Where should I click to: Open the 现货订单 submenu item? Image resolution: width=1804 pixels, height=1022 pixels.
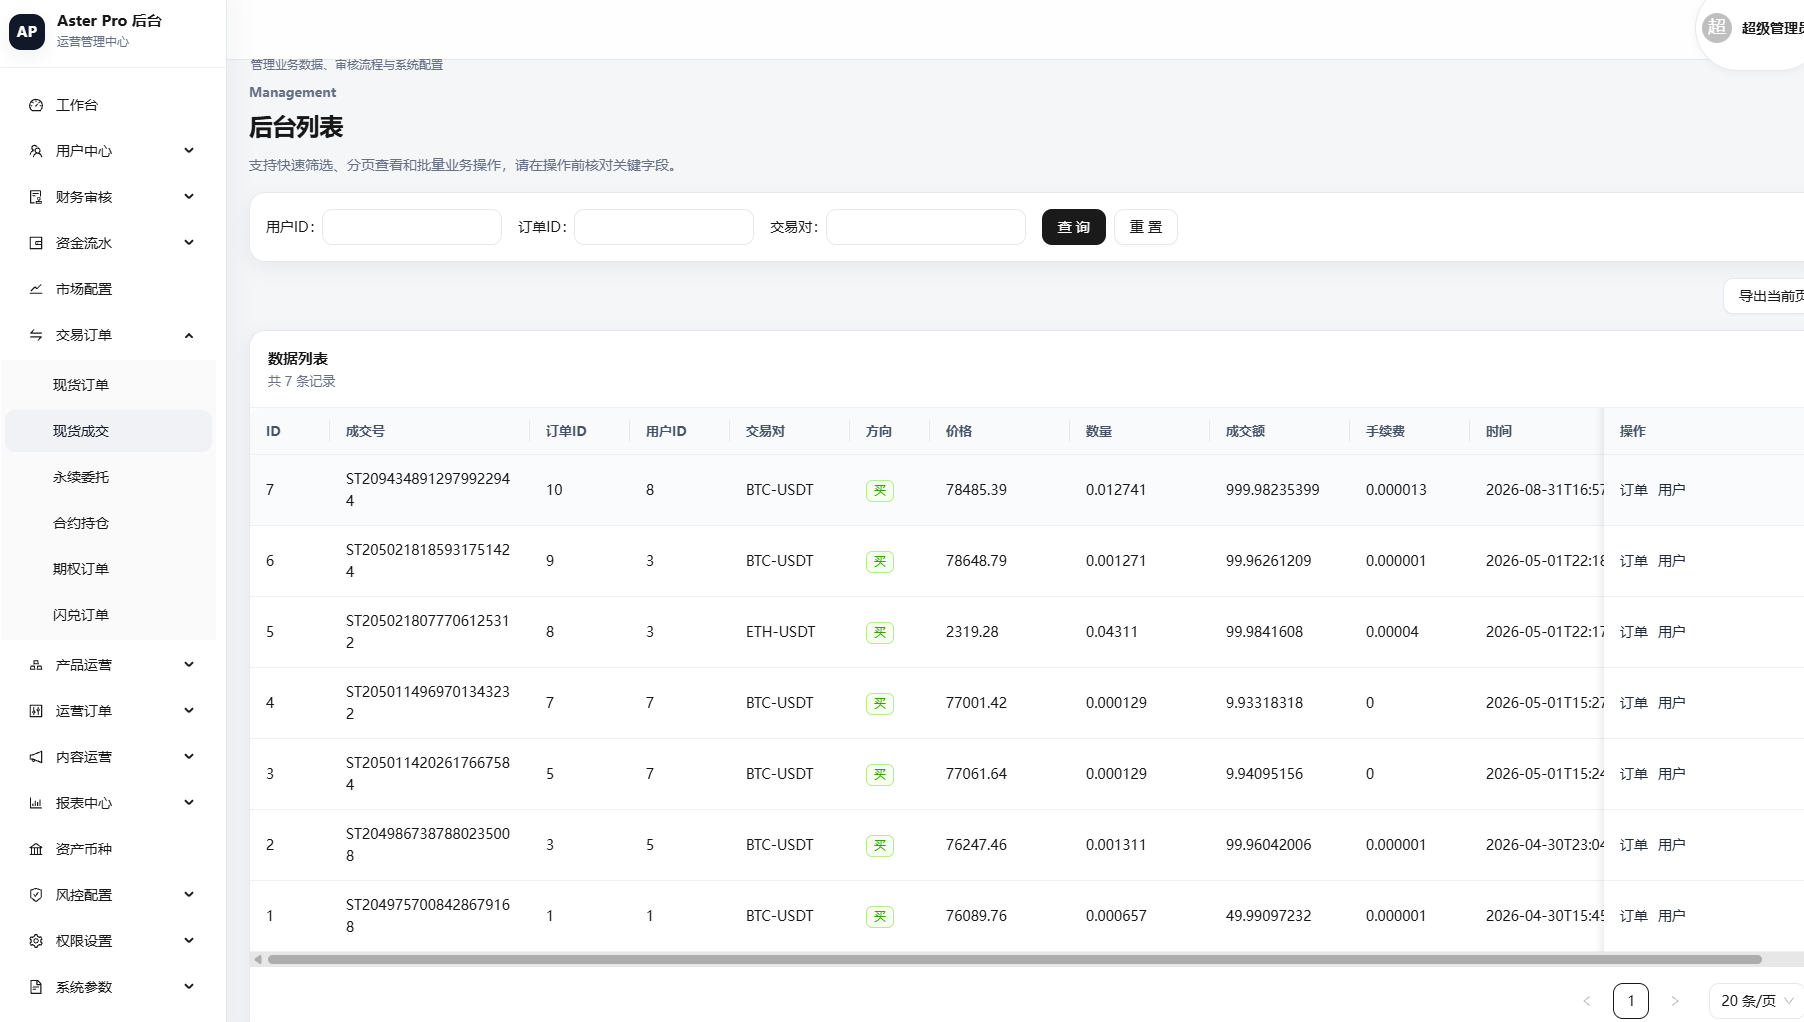click(x=108, y=385)
